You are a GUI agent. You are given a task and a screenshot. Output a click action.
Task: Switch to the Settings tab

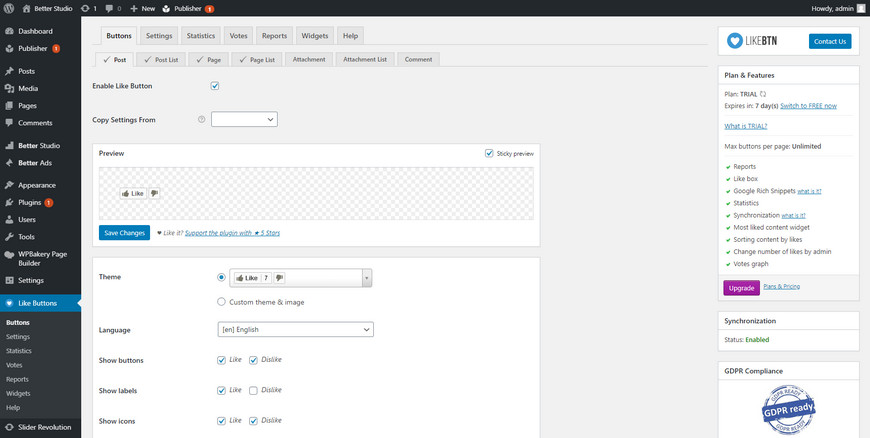(159, 36)
